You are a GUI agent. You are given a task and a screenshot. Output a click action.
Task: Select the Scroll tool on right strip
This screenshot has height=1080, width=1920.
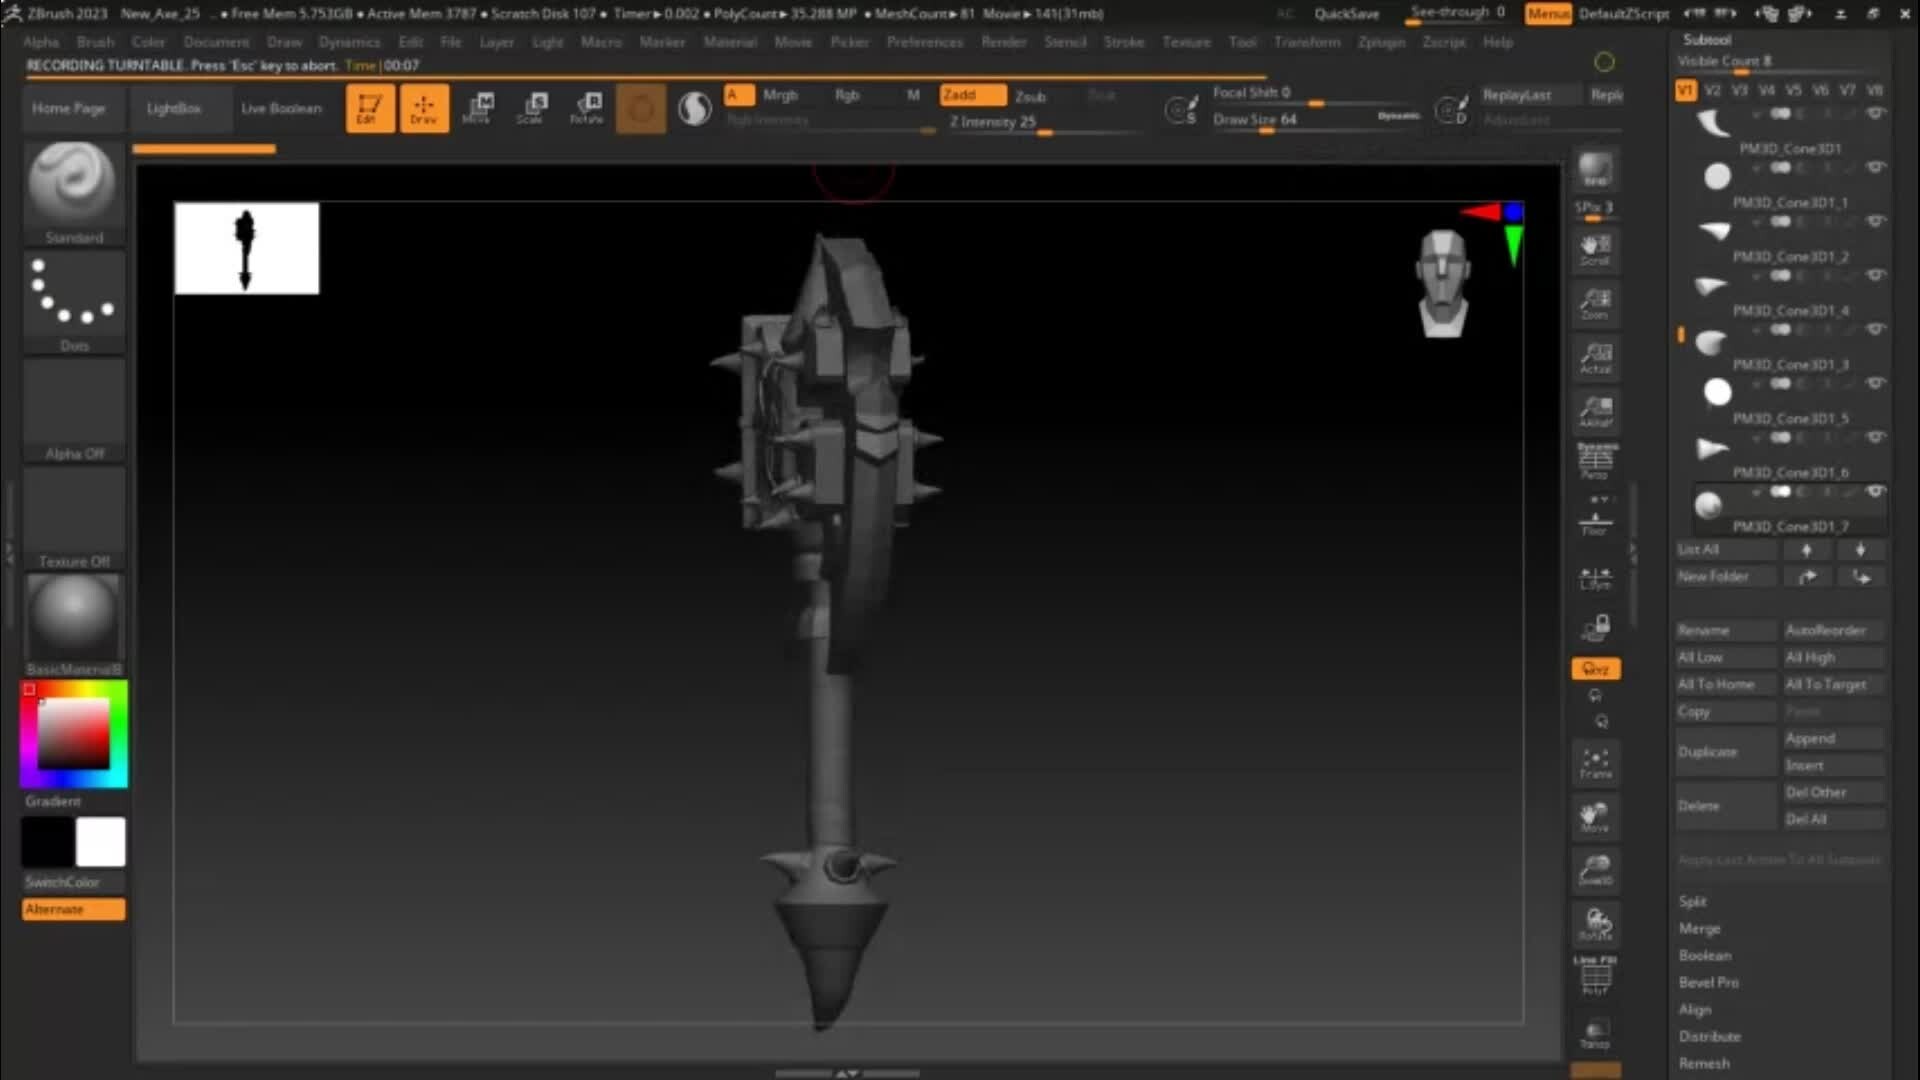(1594, 250)
